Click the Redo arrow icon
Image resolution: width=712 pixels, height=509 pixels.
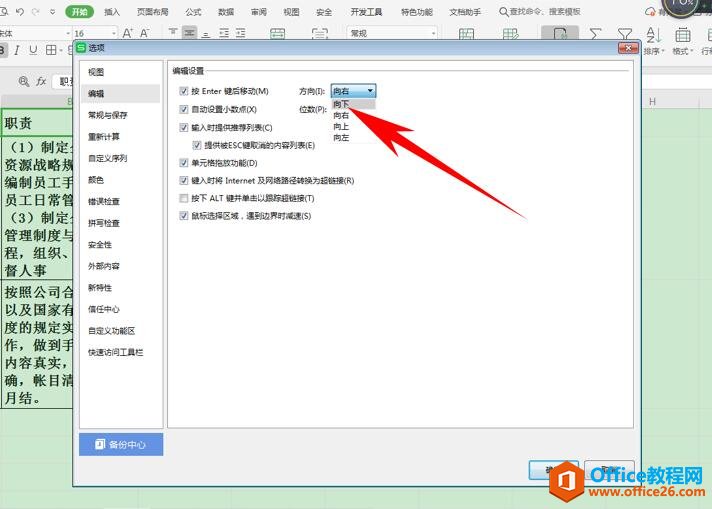[x=35, y=12]
